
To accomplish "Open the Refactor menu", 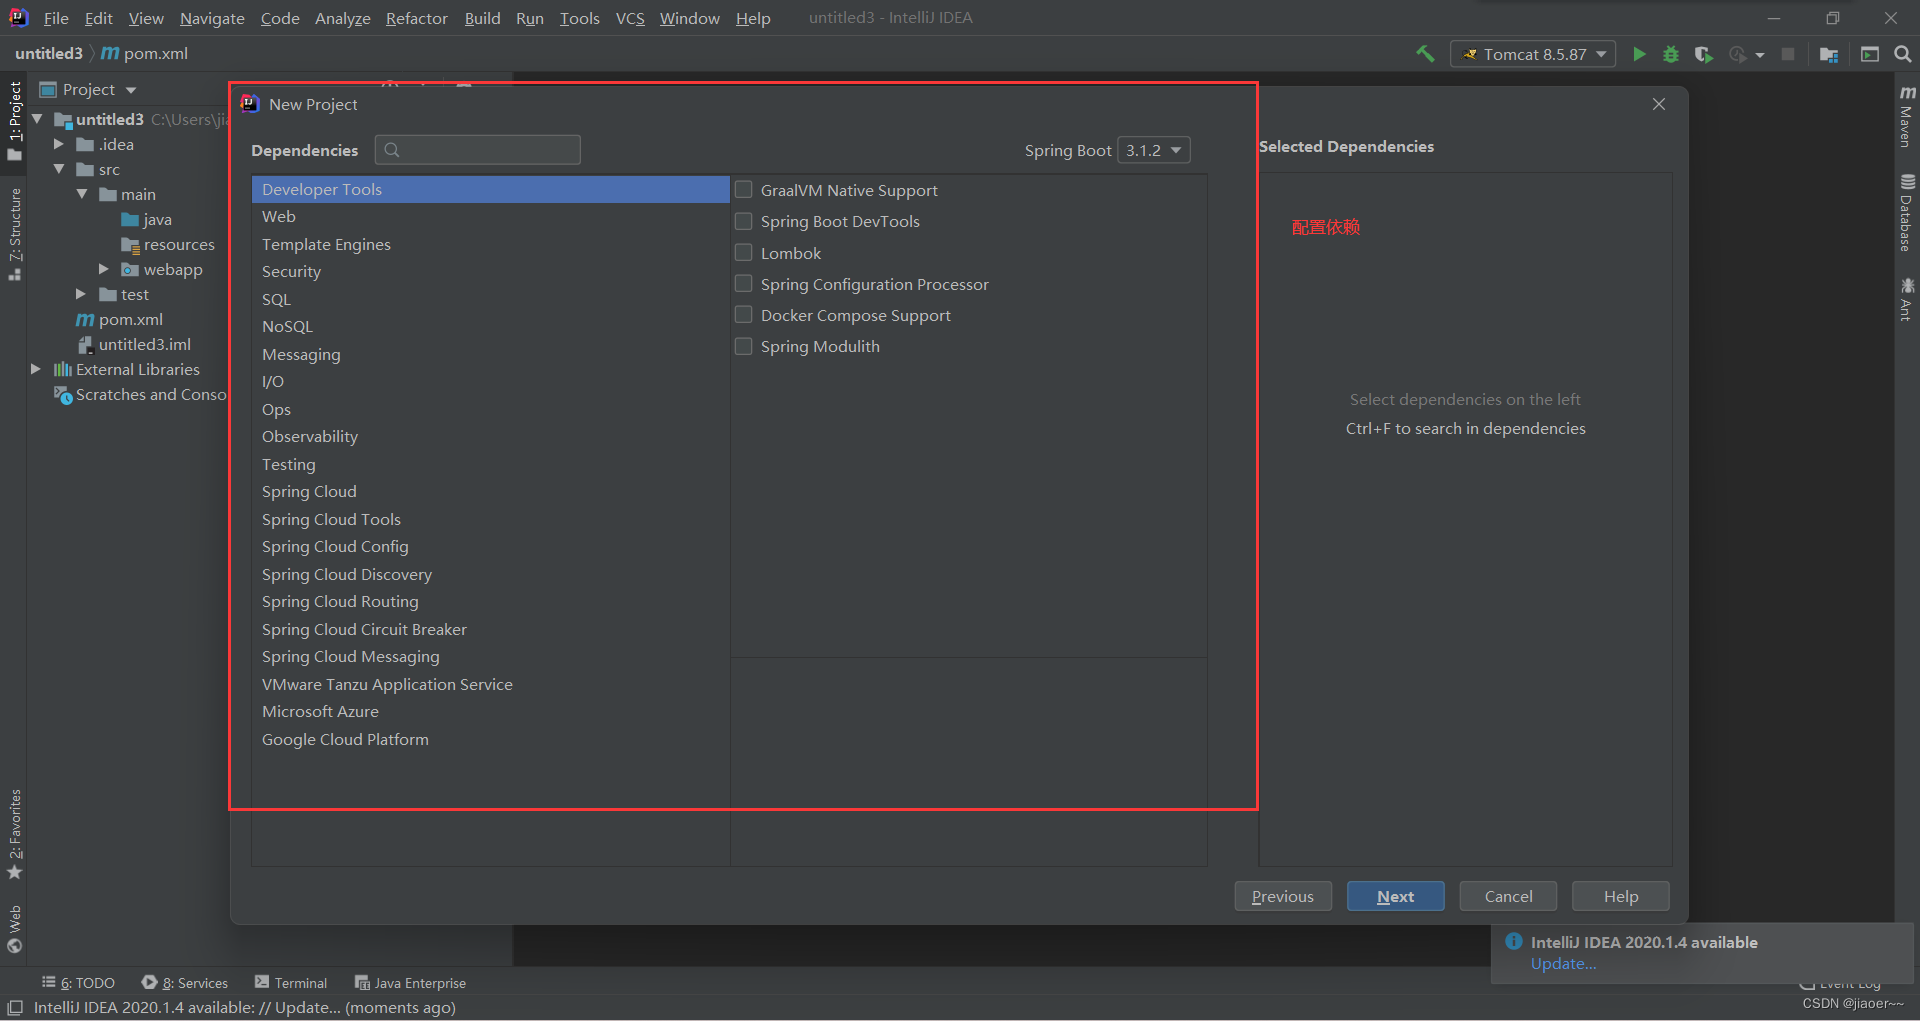I will pyautogui.click(x=417, y=18).
